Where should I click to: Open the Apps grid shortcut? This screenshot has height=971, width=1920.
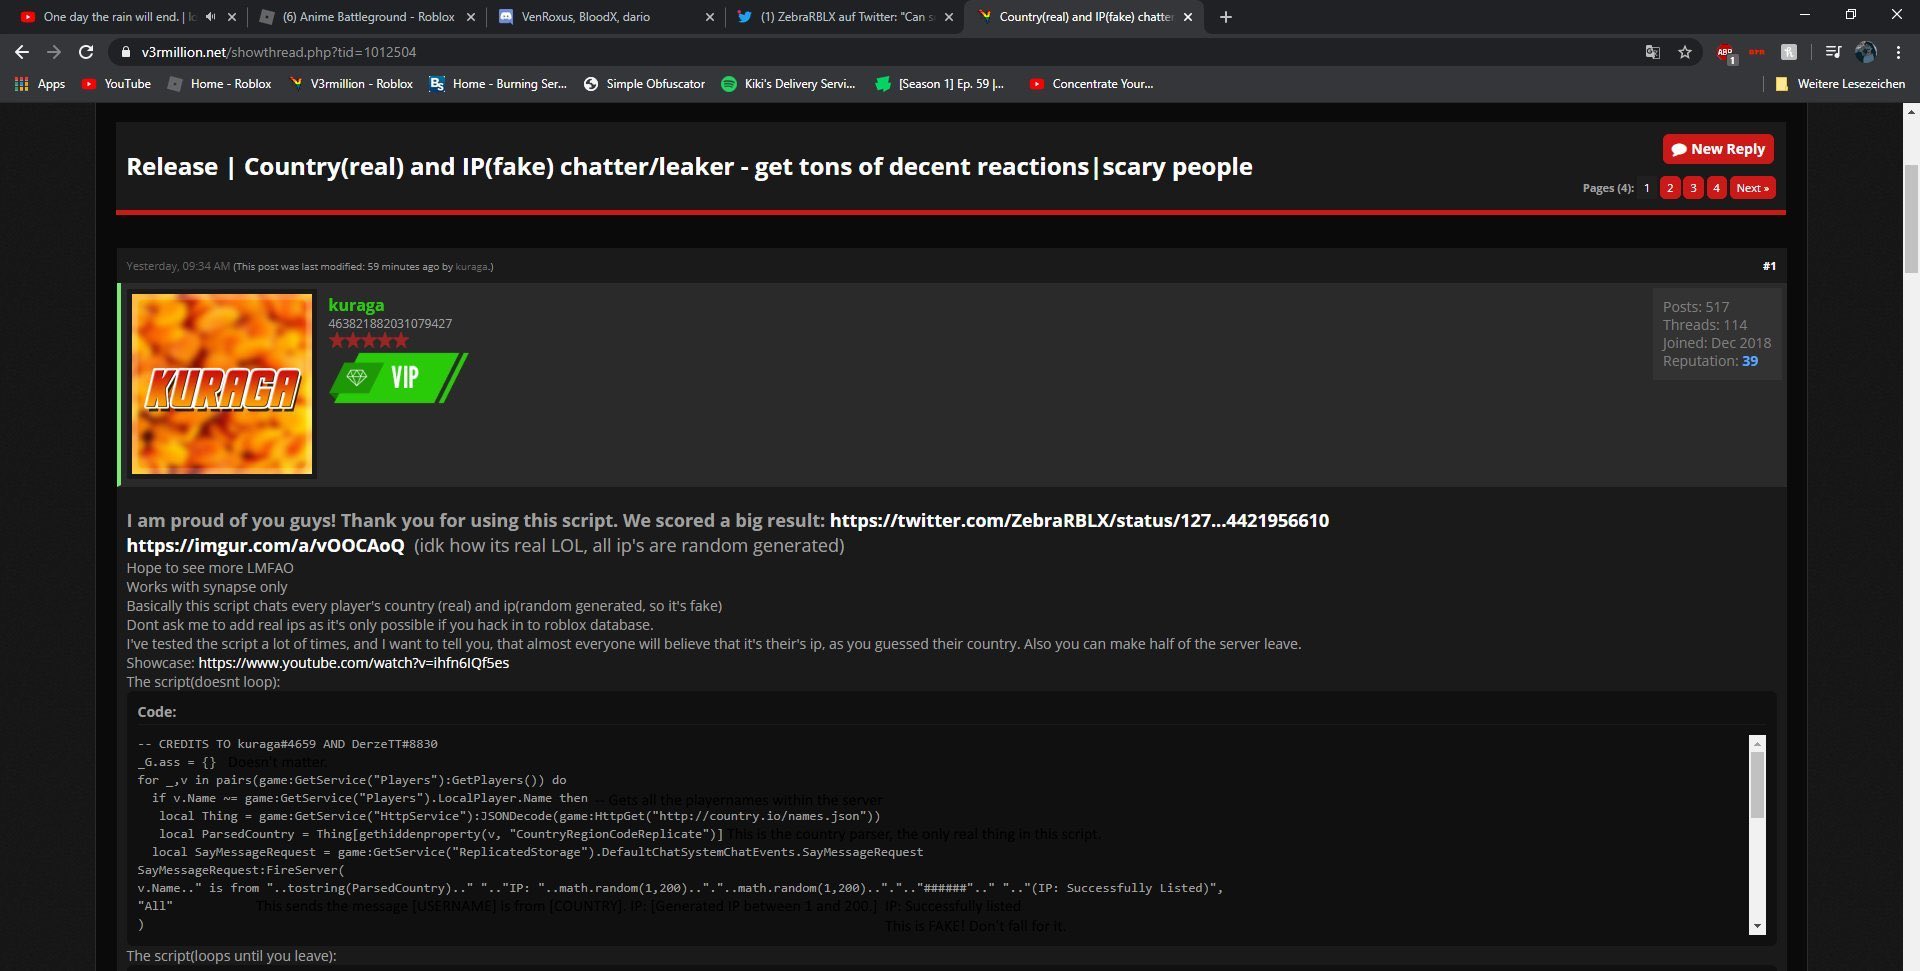(40, 84)
